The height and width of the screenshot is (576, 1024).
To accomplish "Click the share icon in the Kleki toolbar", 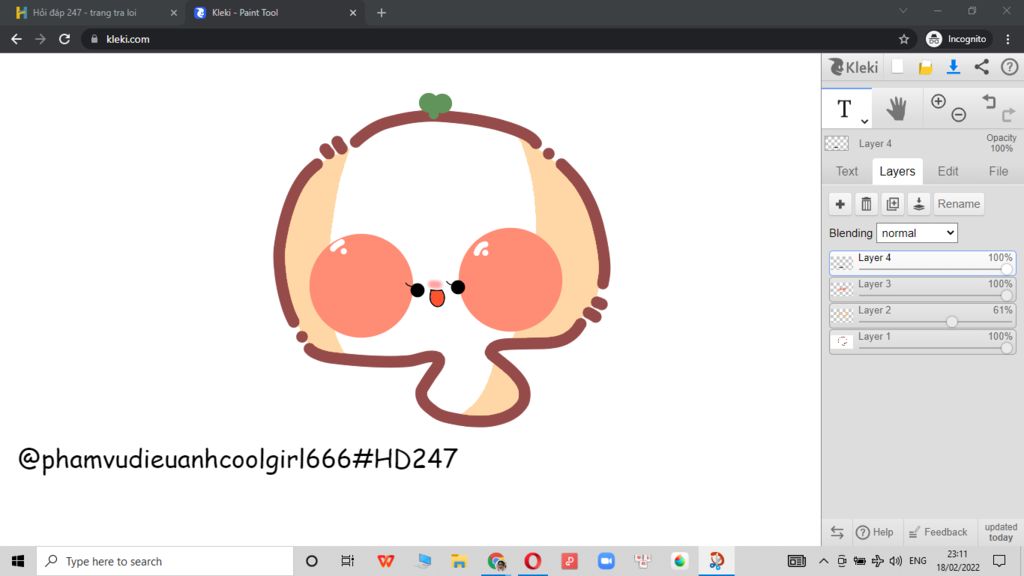I will [x=982, y=67].
